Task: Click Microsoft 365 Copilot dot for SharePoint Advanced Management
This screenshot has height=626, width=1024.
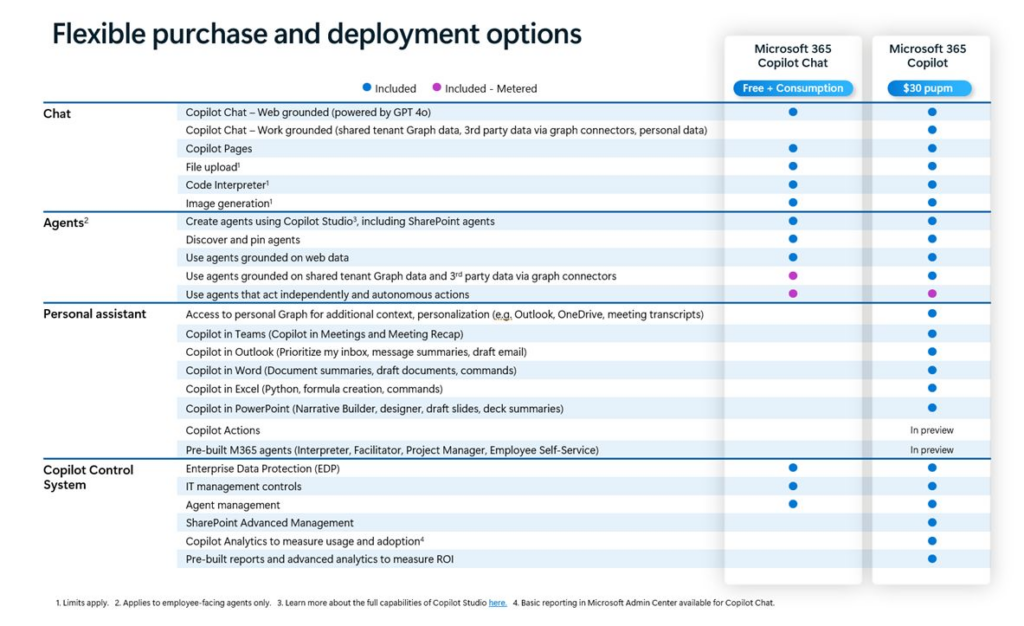Action: click(932, 522)
